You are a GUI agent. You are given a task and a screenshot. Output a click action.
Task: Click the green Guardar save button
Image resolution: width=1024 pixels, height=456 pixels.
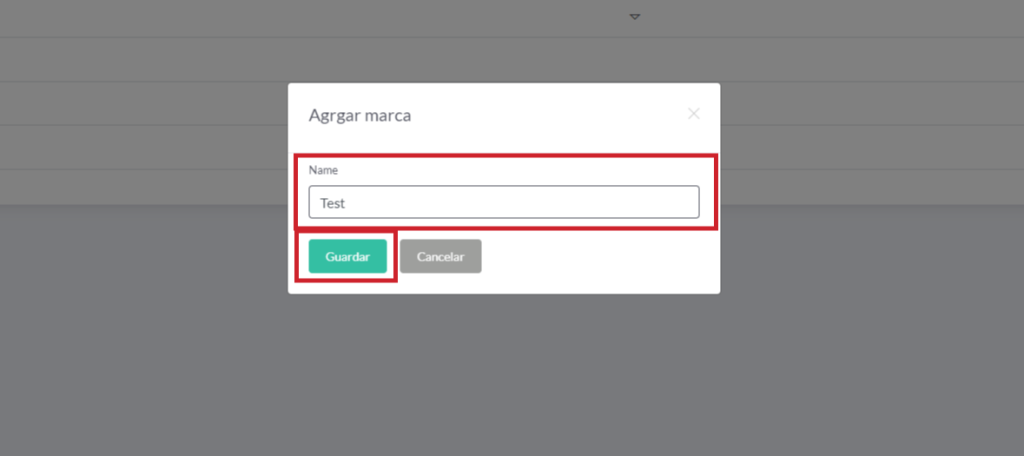(347, 256)
